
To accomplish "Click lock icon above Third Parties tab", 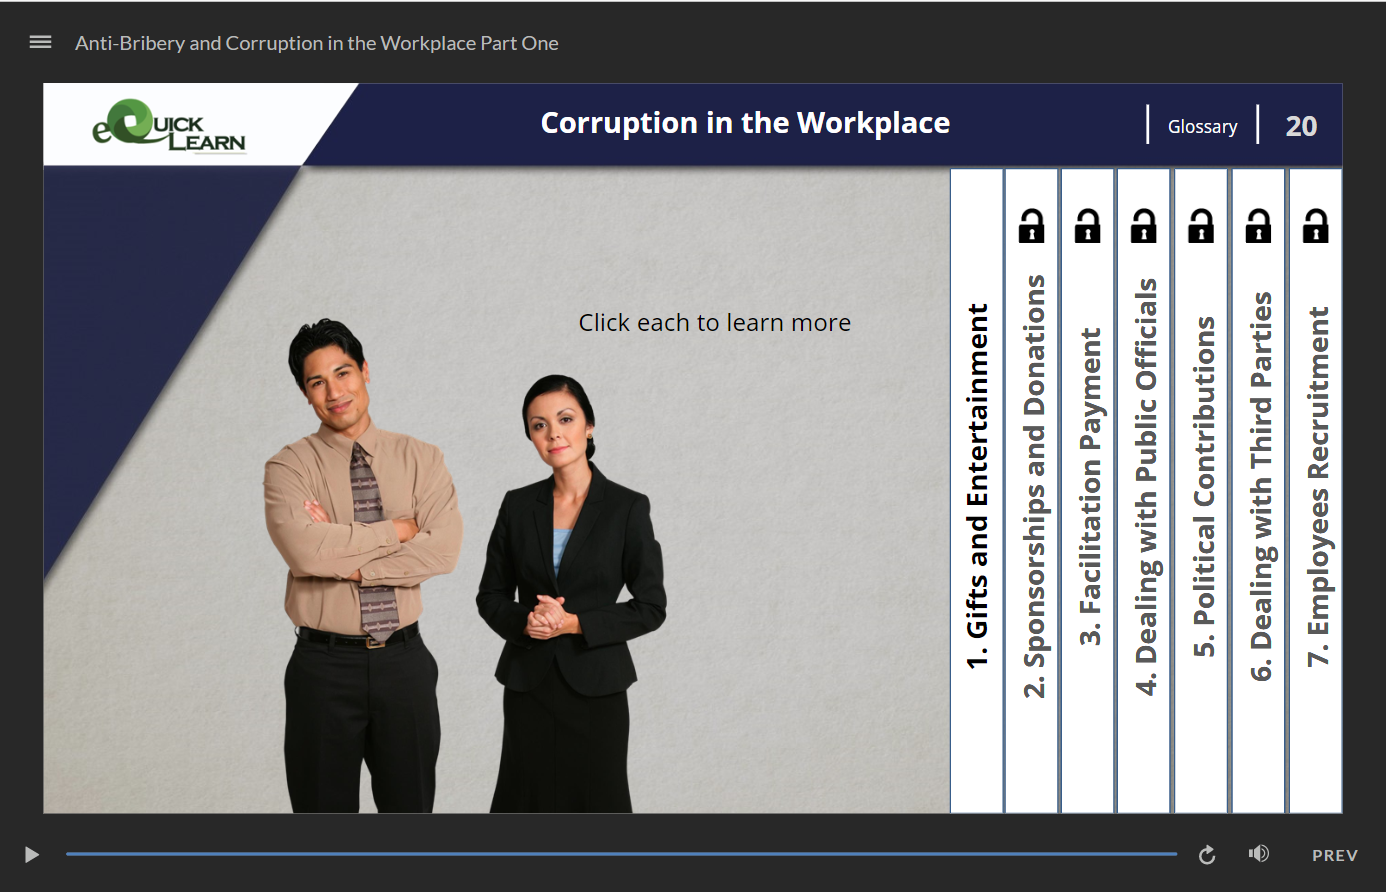I will pos(1258,227).
